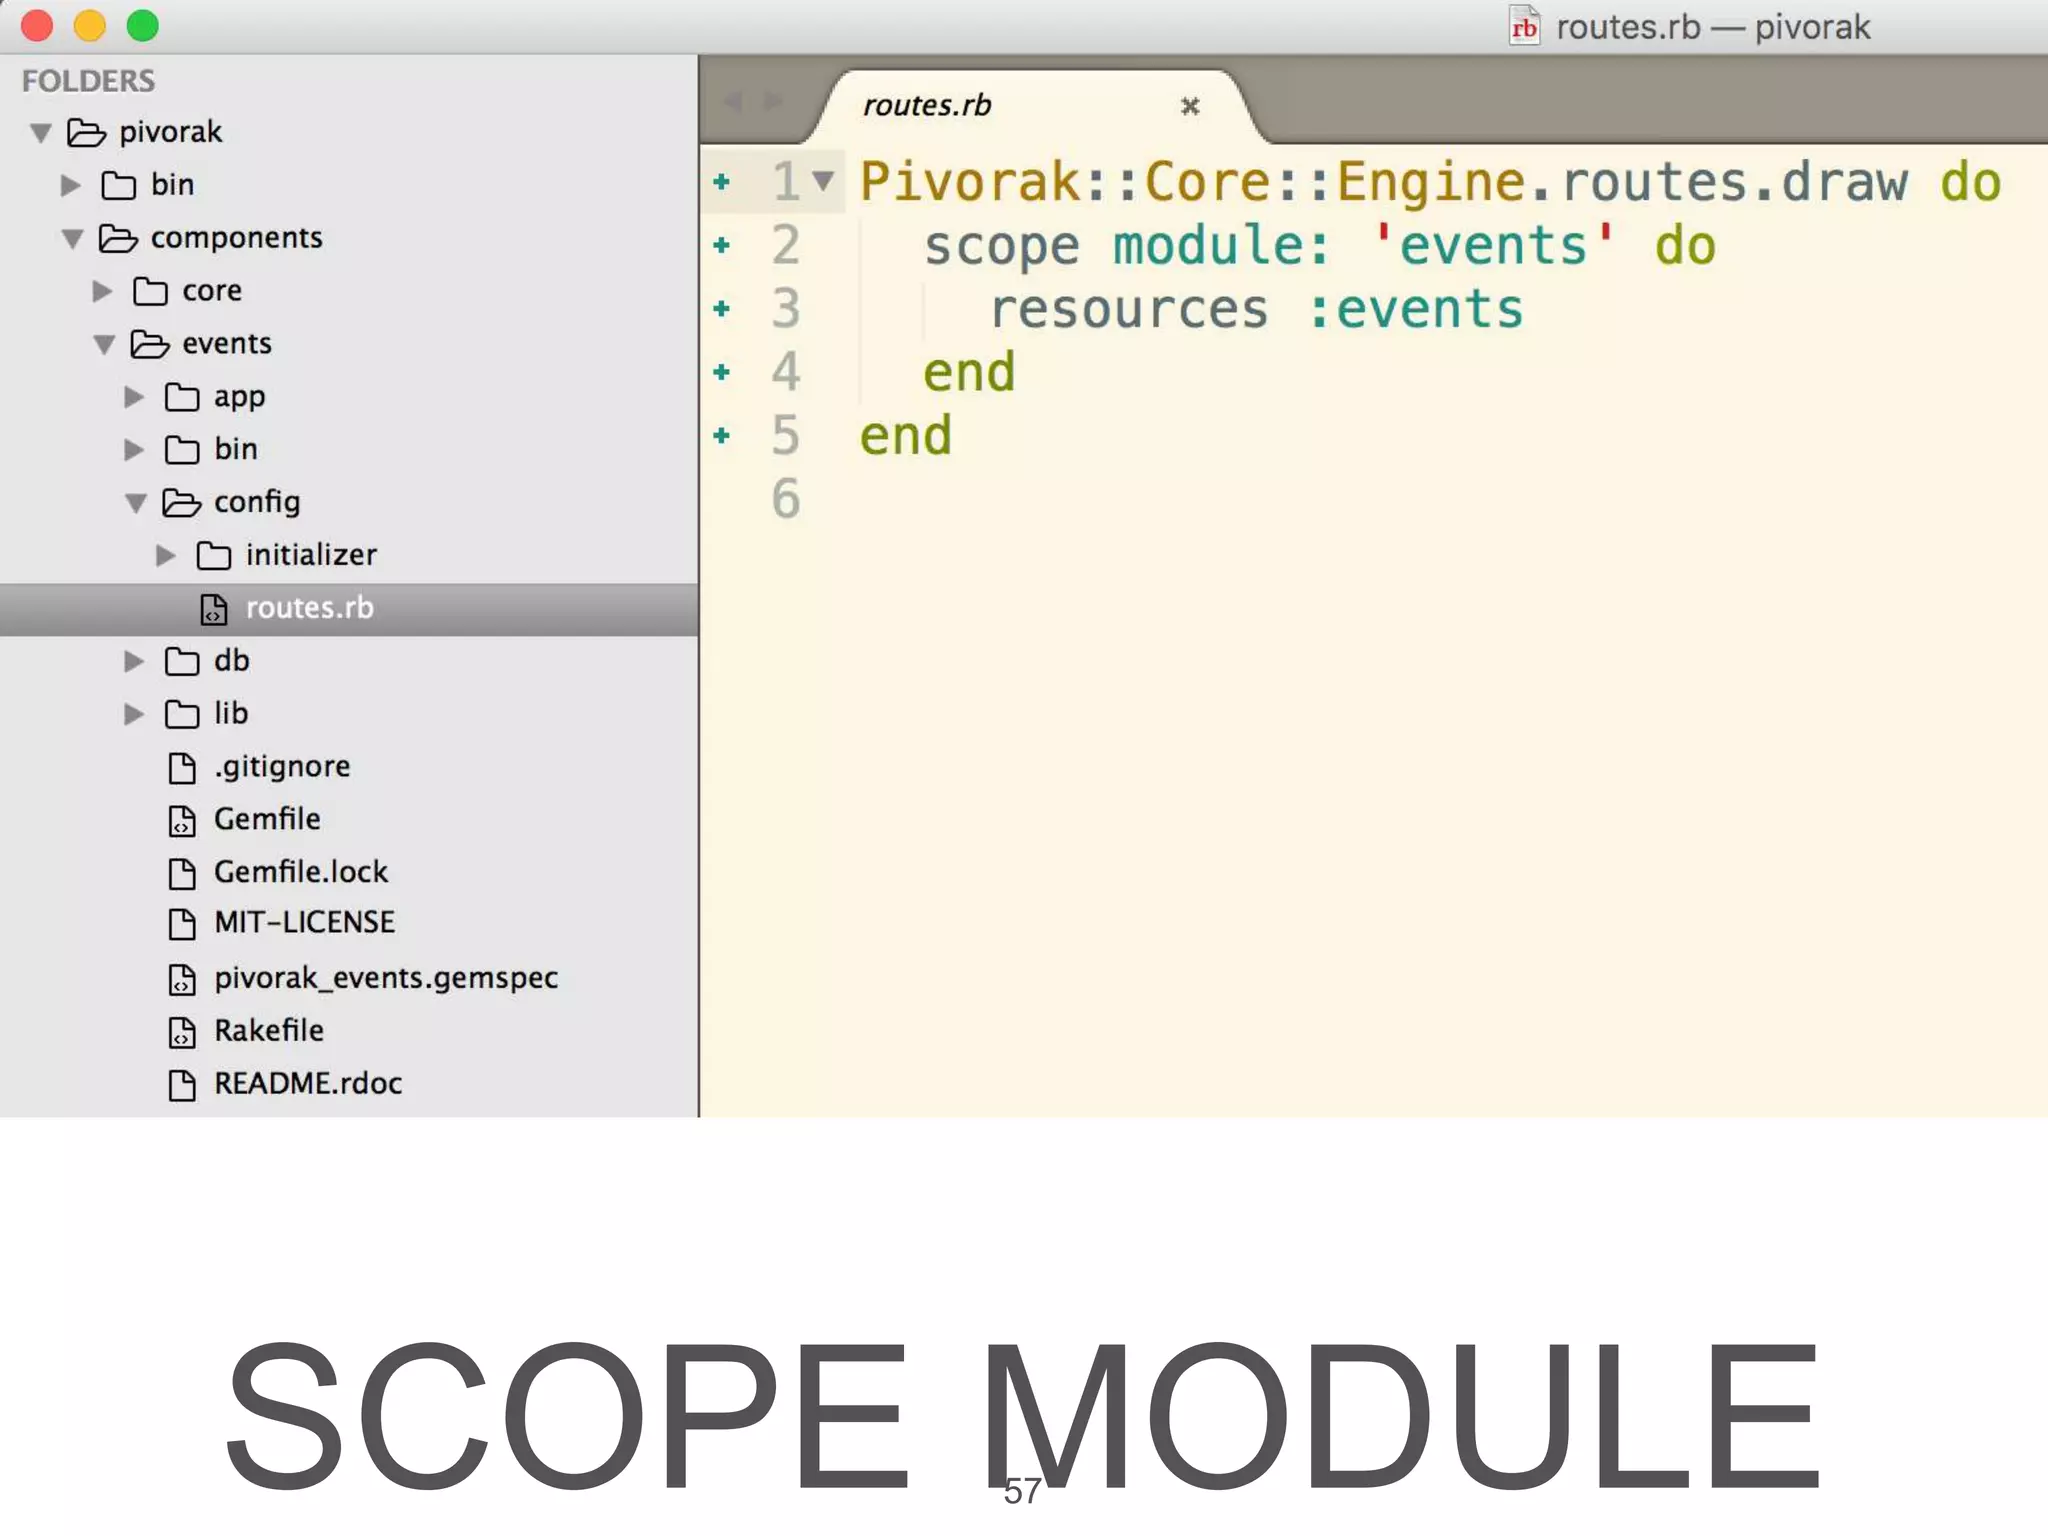Click line number 6 in gutter
The image size is (2048, 1536).
[786, 498]
